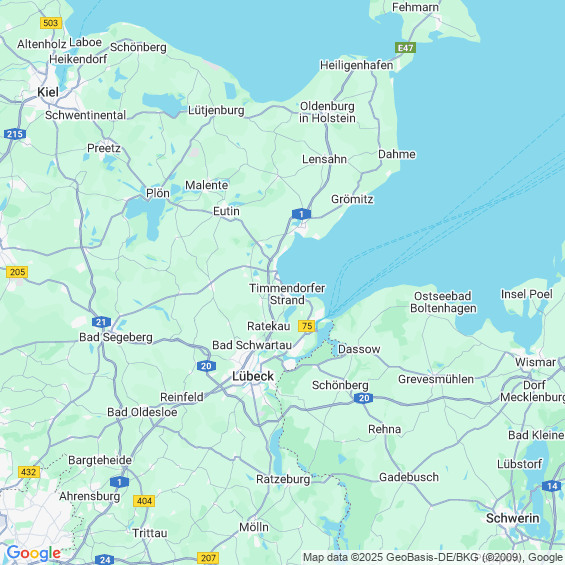Click the blue 21 shield near Bad Segeberg
This screenshot has width=565, height=565.
[101, 322]
